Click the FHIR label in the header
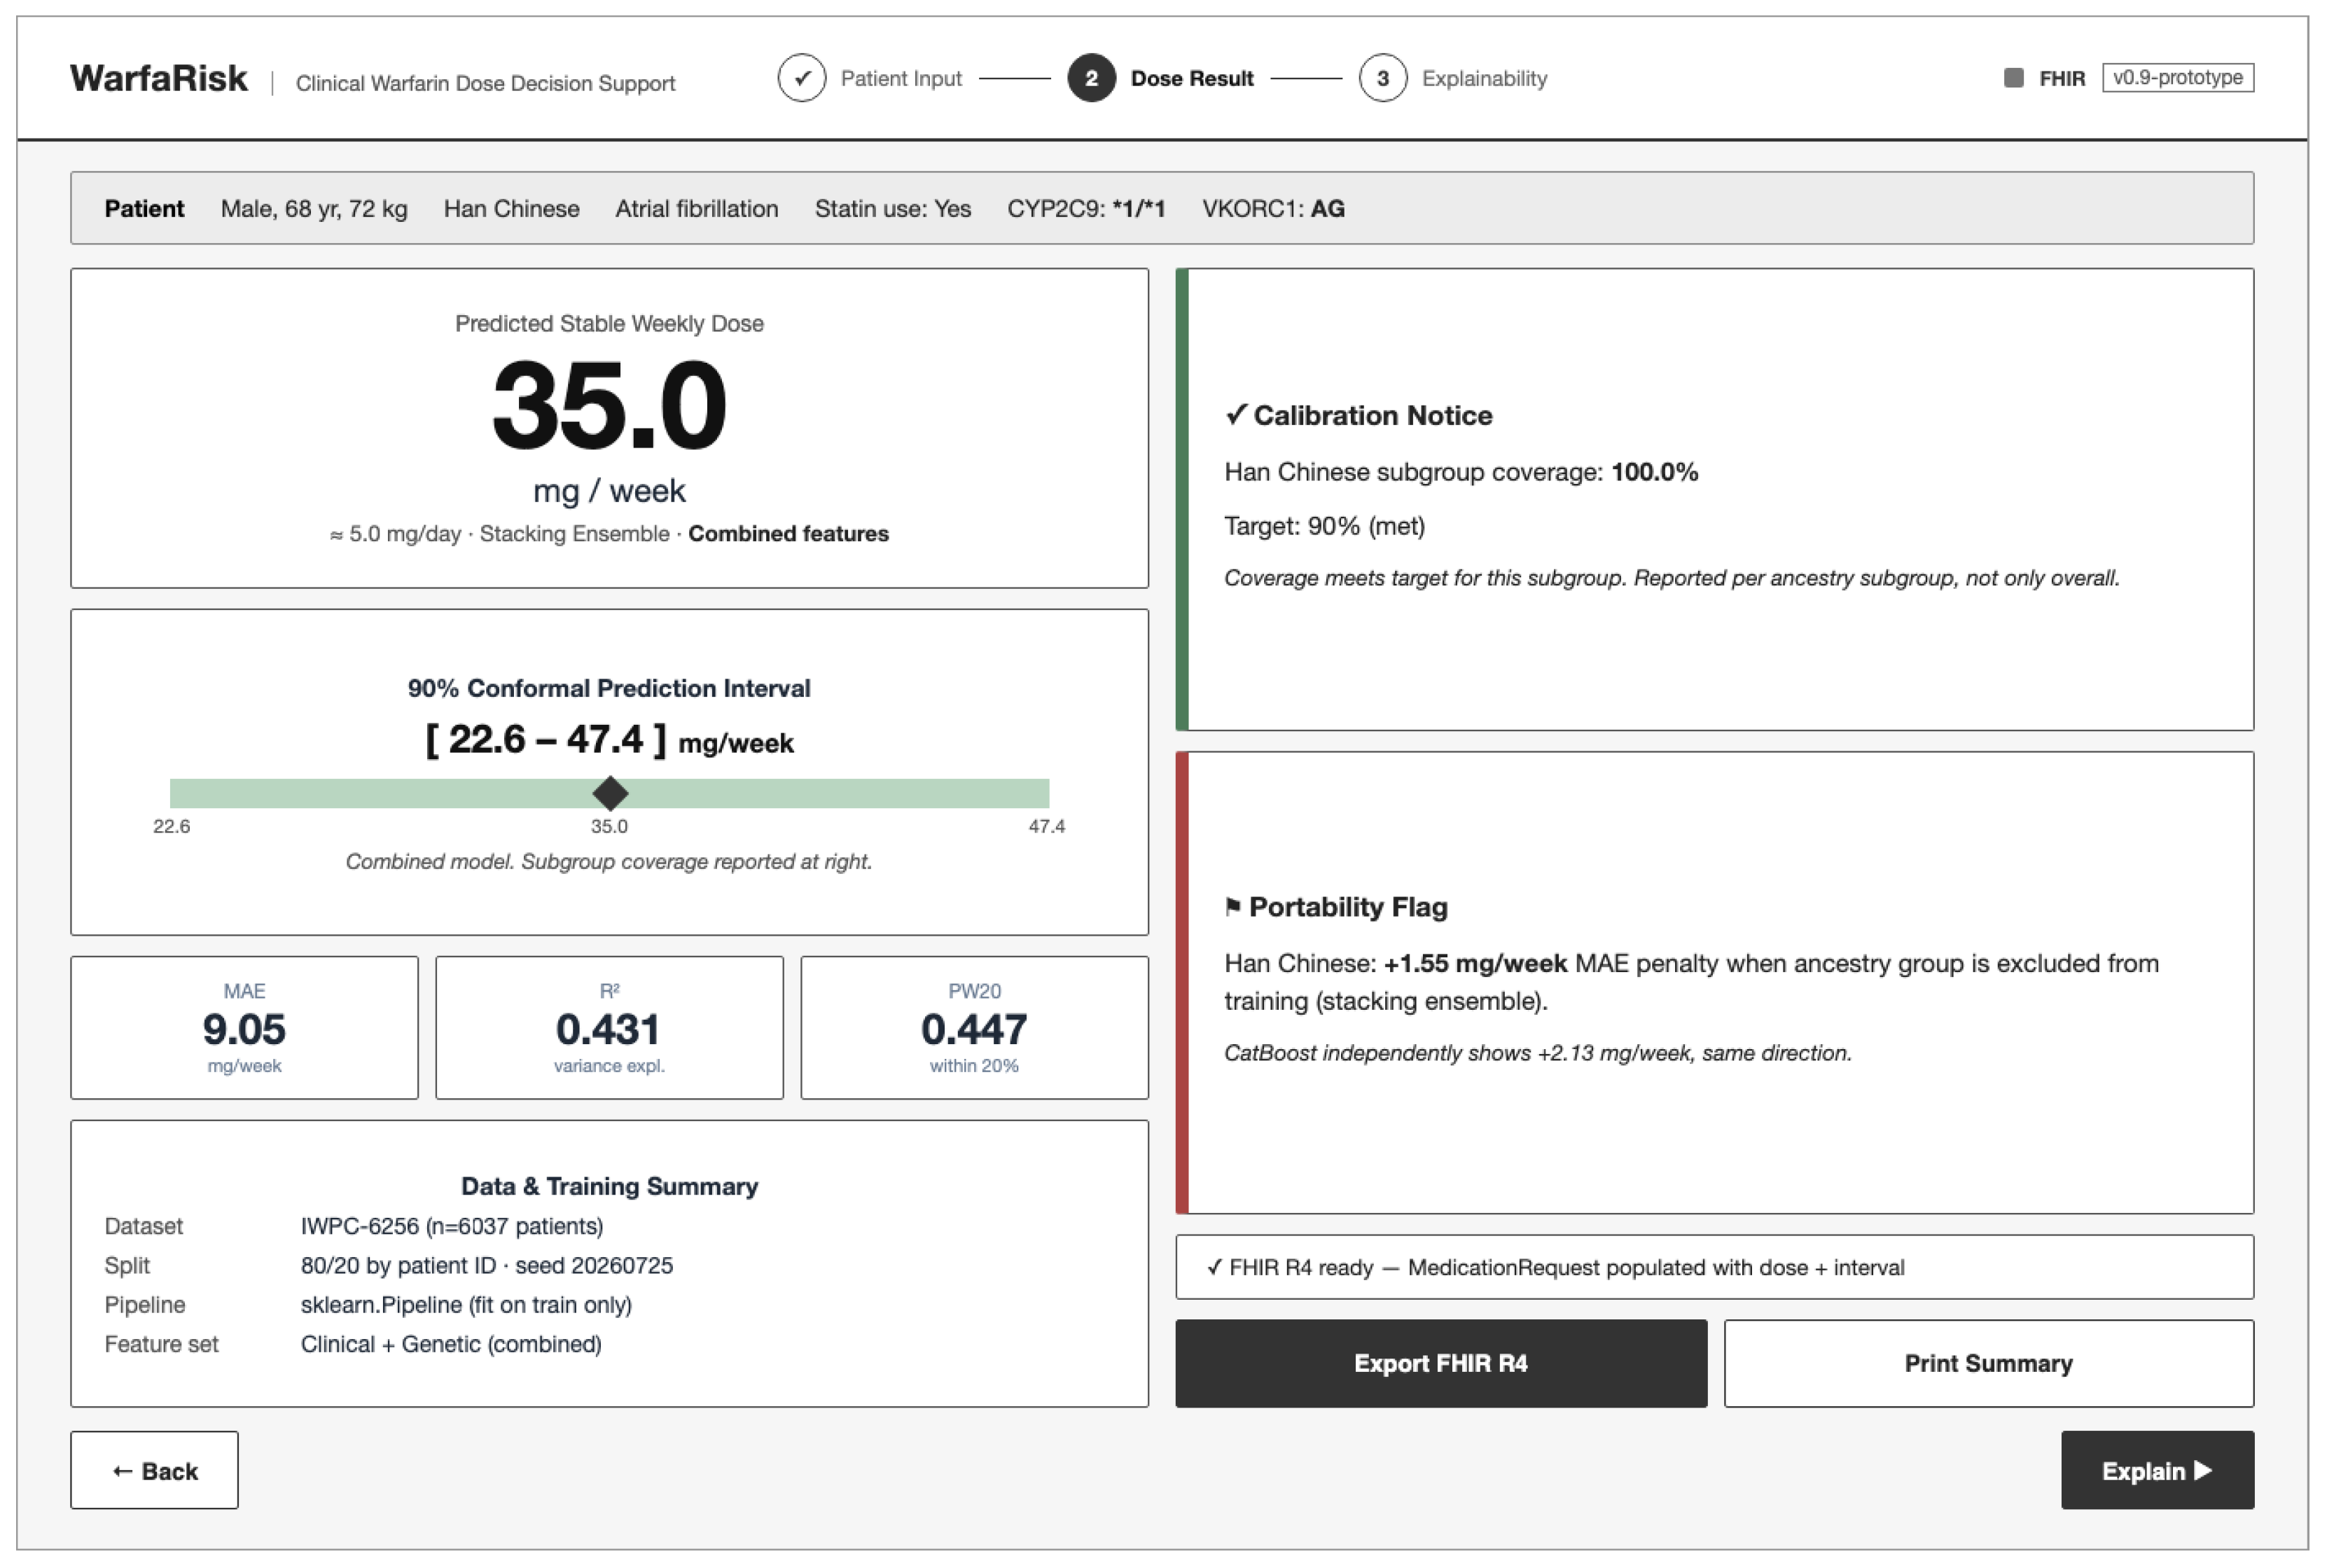 2061,78
